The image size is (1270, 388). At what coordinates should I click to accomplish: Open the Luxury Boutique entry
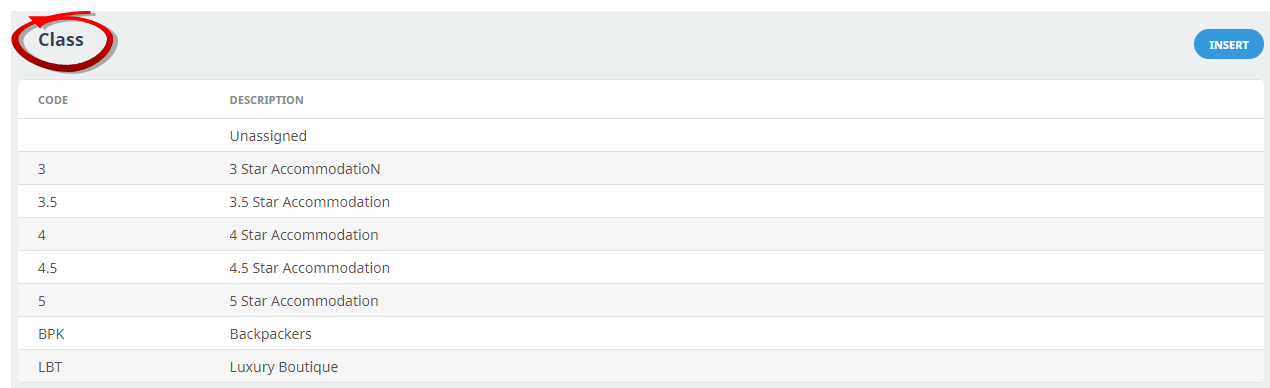point(640,367)
